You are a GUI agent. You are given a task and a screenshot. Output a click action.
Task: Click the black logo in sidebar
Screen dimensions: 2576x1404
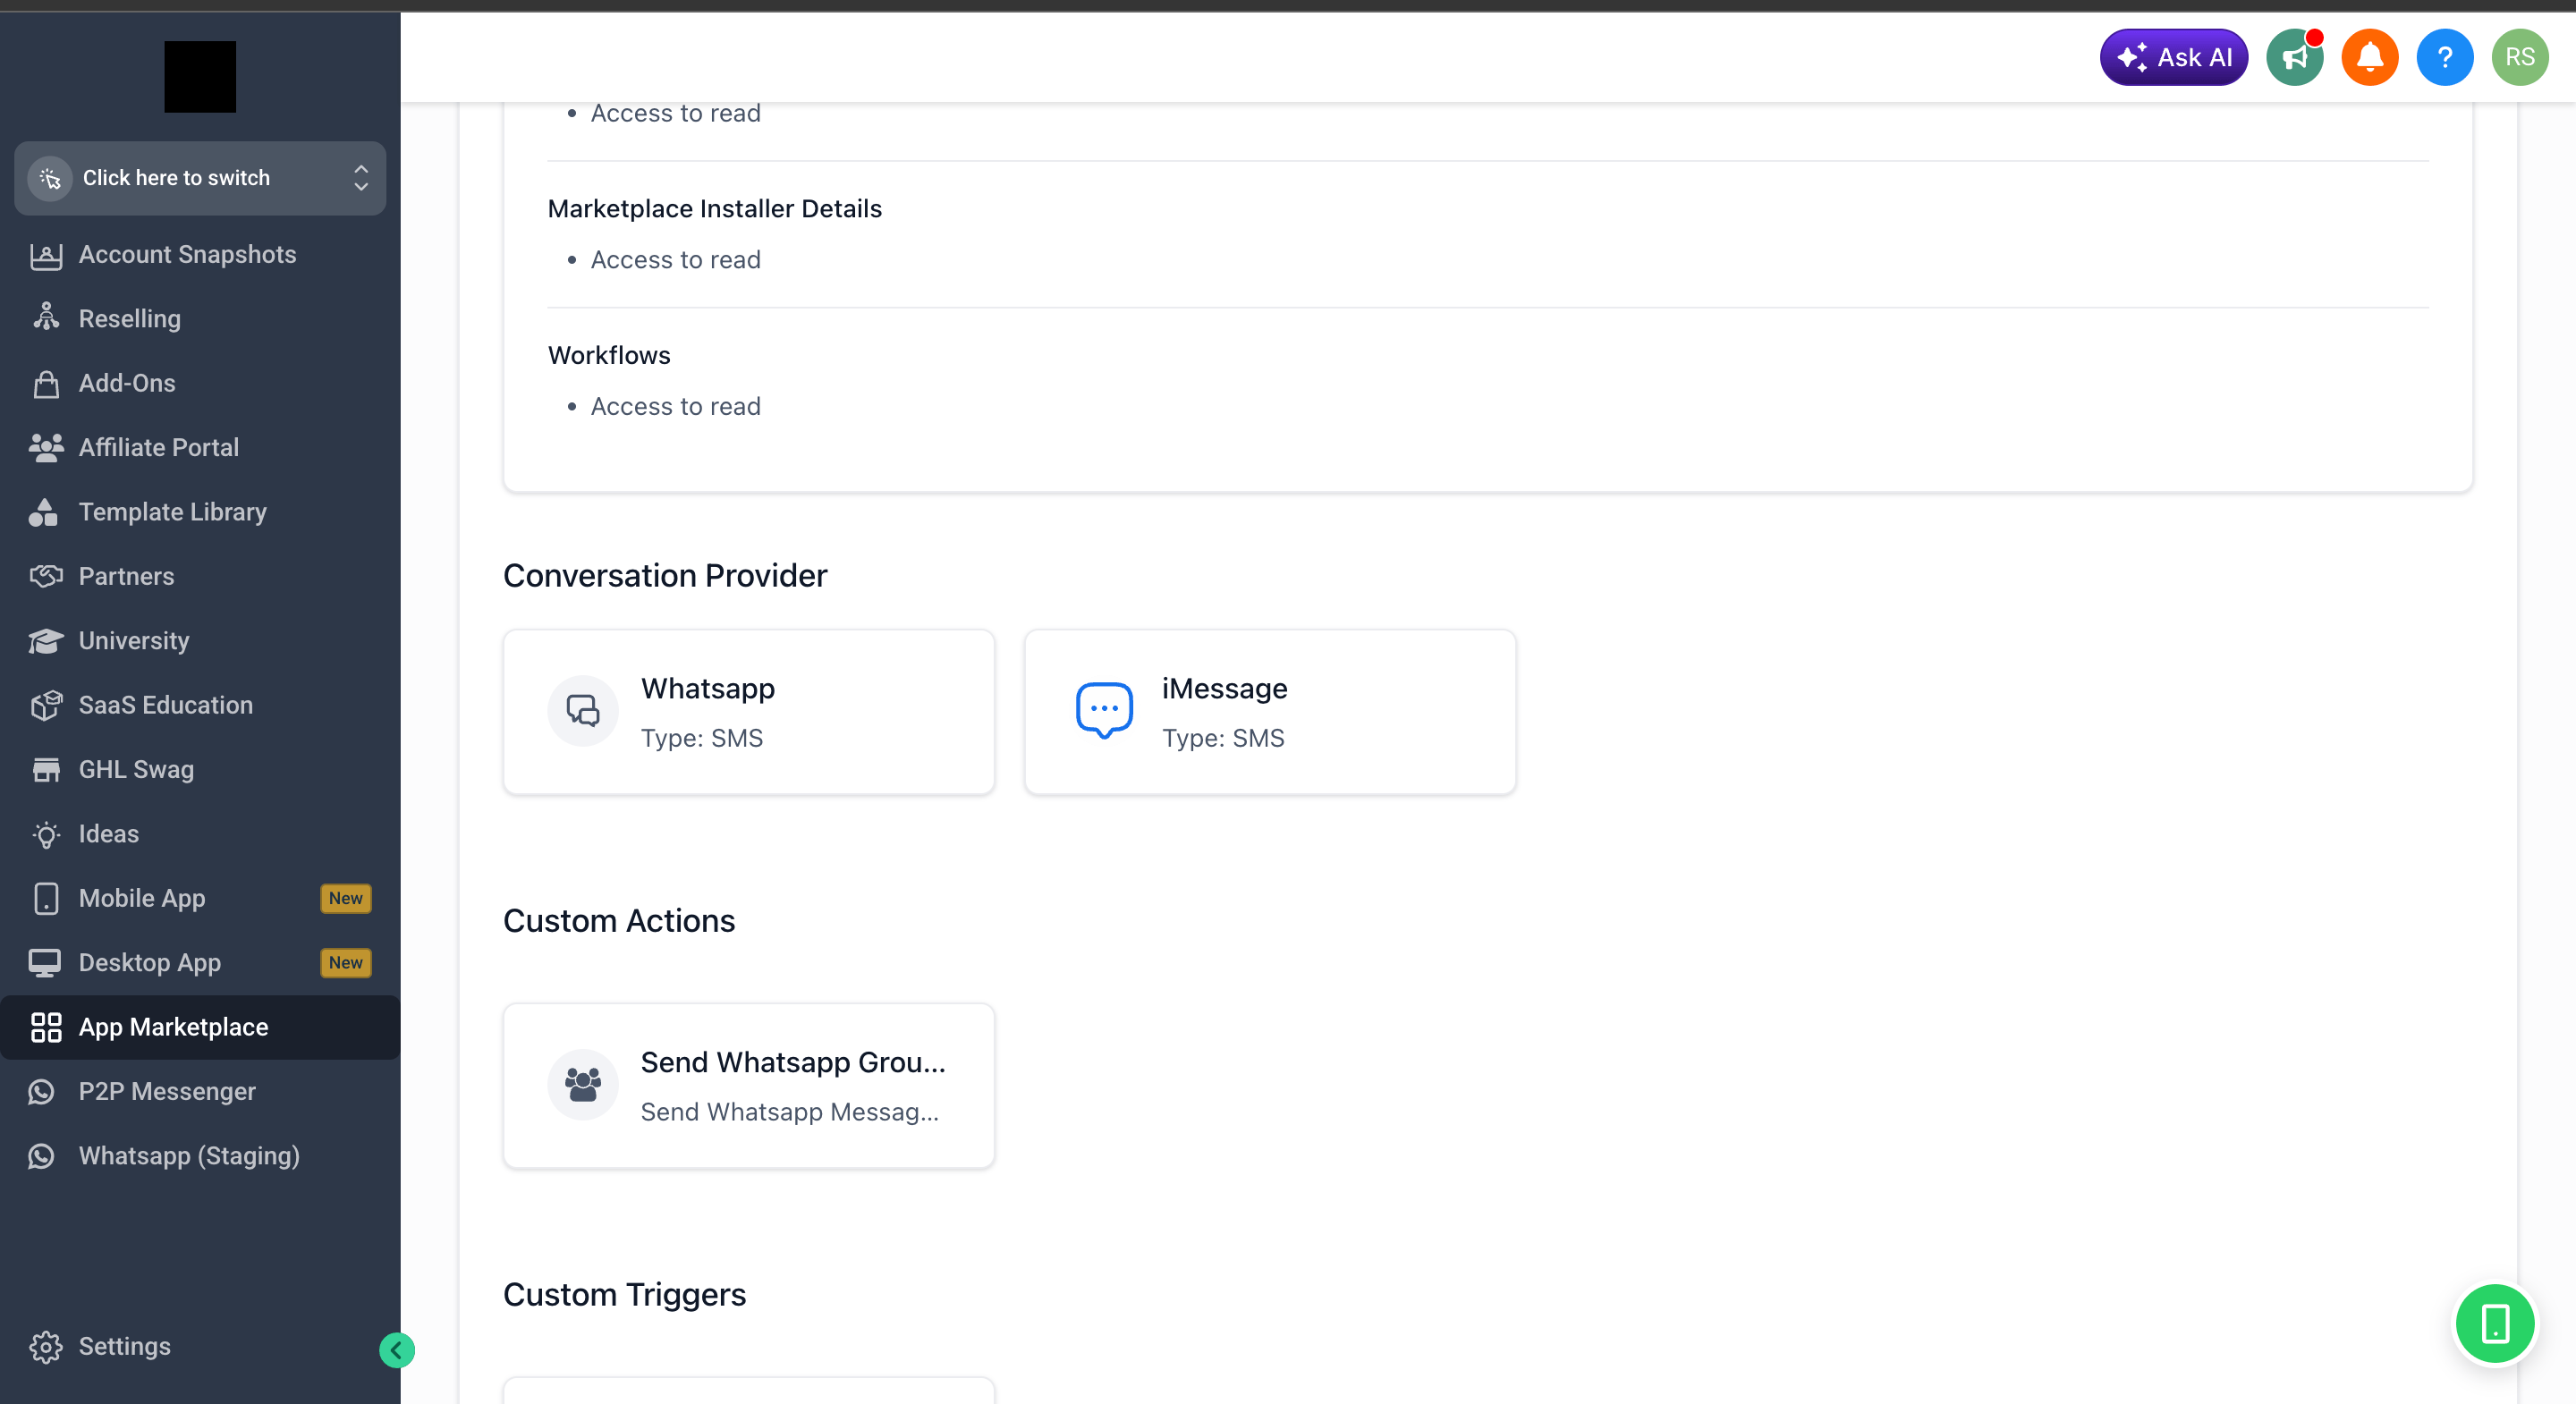pos(200,77)
